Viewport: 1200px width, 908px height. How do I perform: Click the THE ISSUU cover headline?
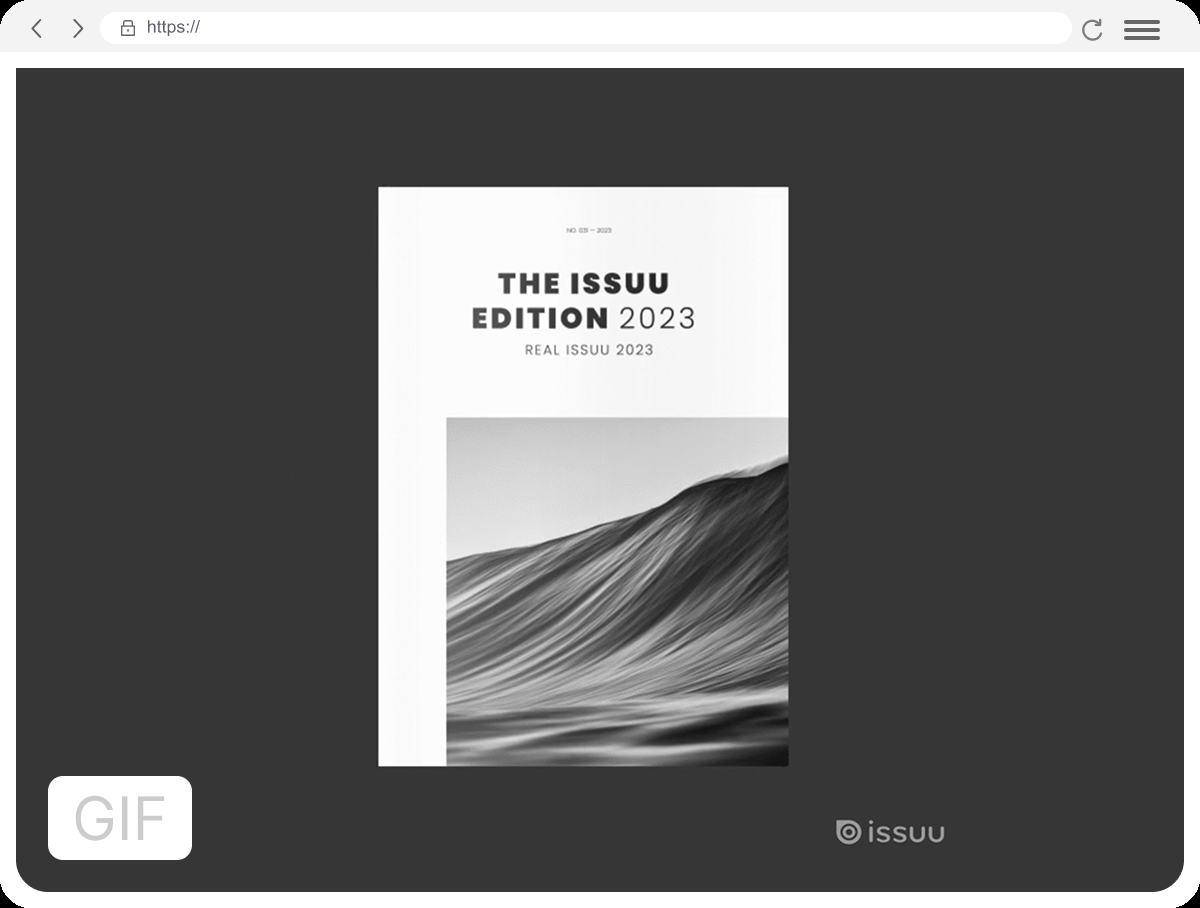pyautogui.click(x=584, y=284)
